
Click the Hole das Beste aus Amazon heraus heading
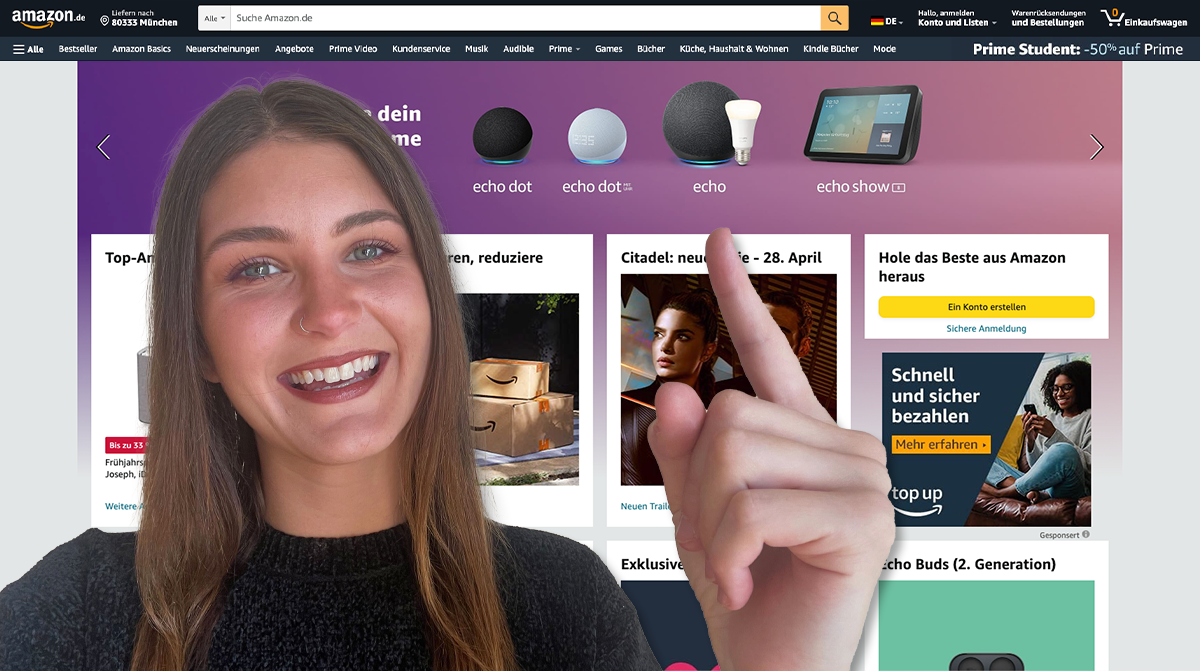coord(972,267)
